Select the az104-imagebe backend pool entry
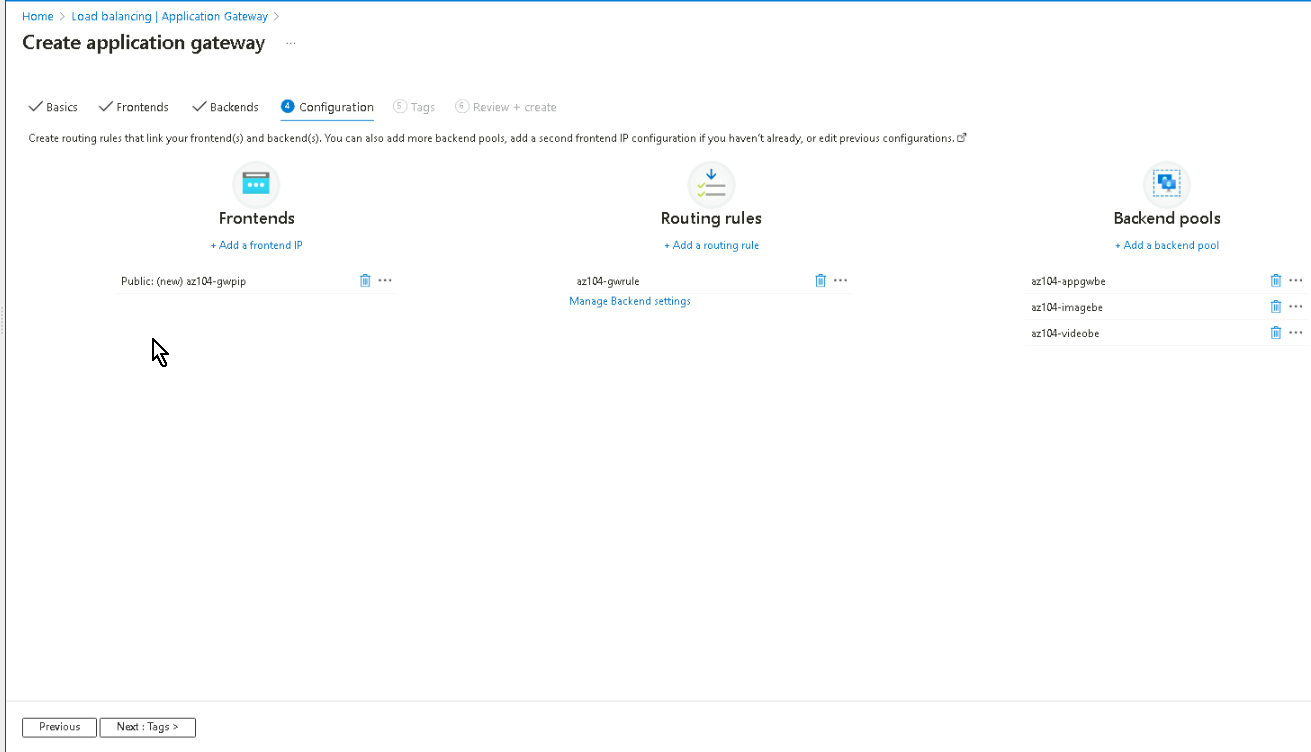Image resolution: width=1311 pixels, height=752 pixels. [1067, 307]
